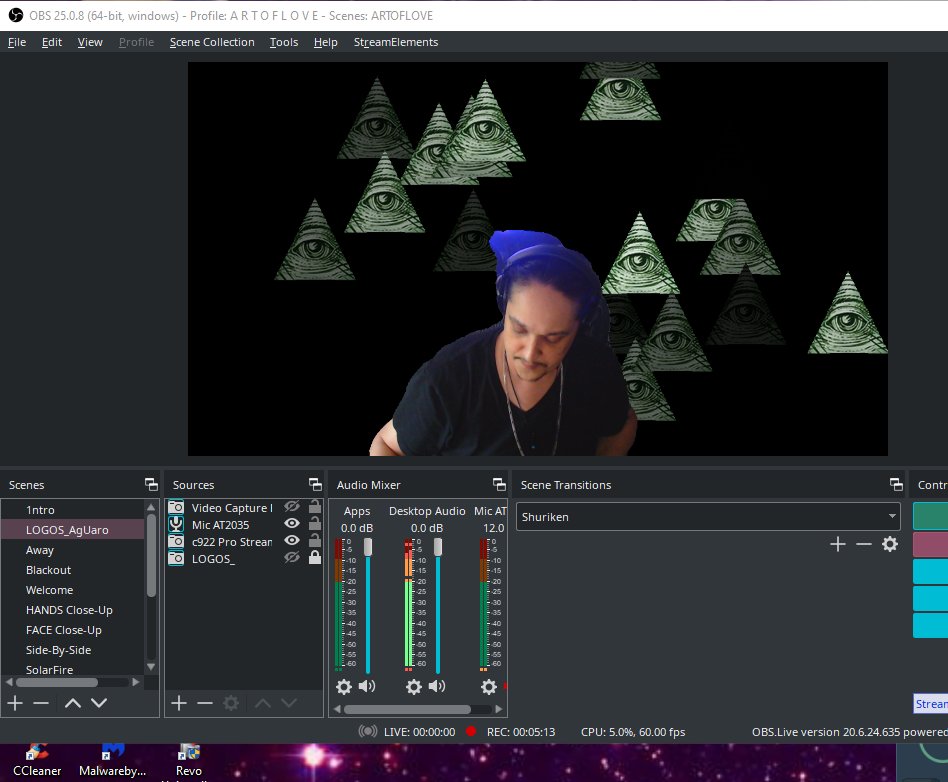Mute the Desktop Audio channel
This screenshot has height=782, width=948.
pos(437,686)
